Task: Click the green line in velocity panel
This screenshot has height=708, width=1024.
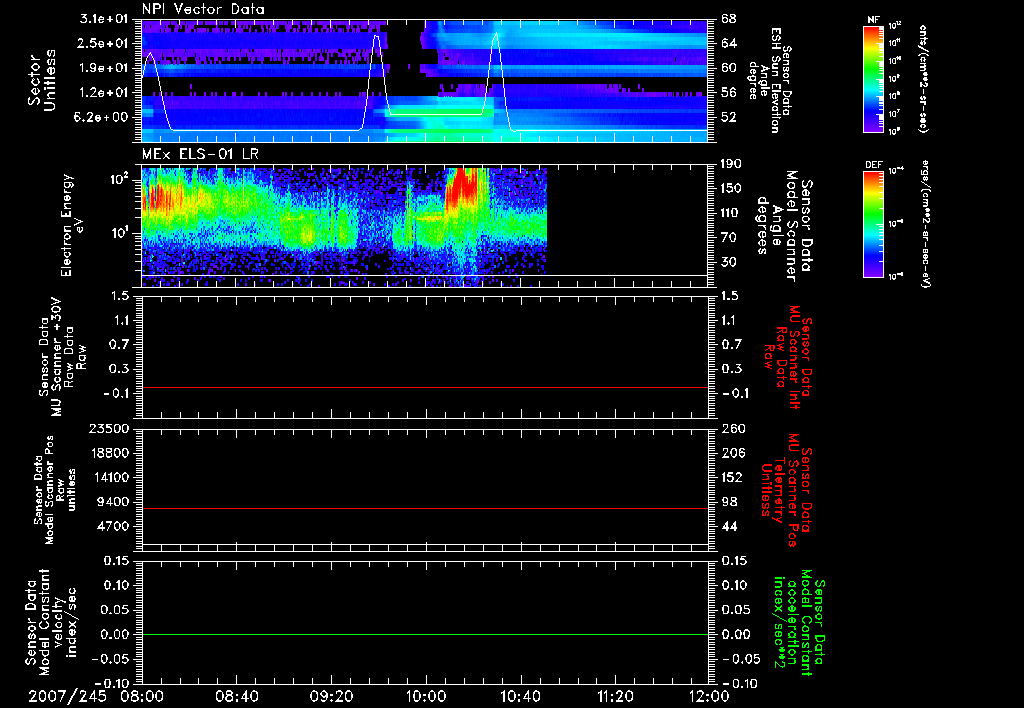Action: (x=425, y=634)
